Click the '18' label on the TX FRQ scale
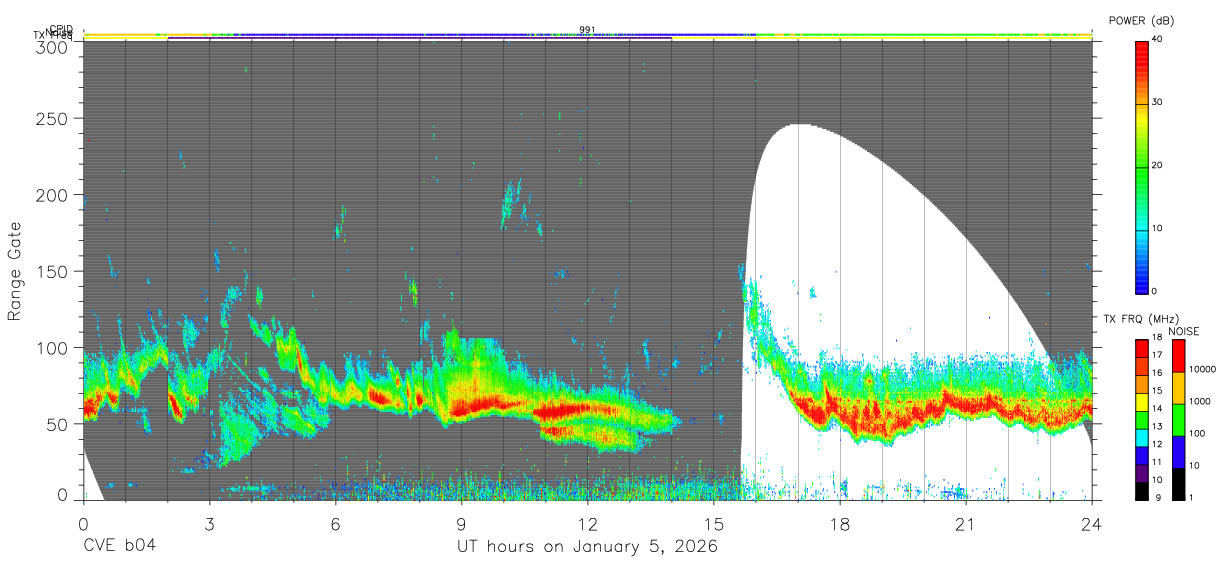 click(x=1157, y=337)
